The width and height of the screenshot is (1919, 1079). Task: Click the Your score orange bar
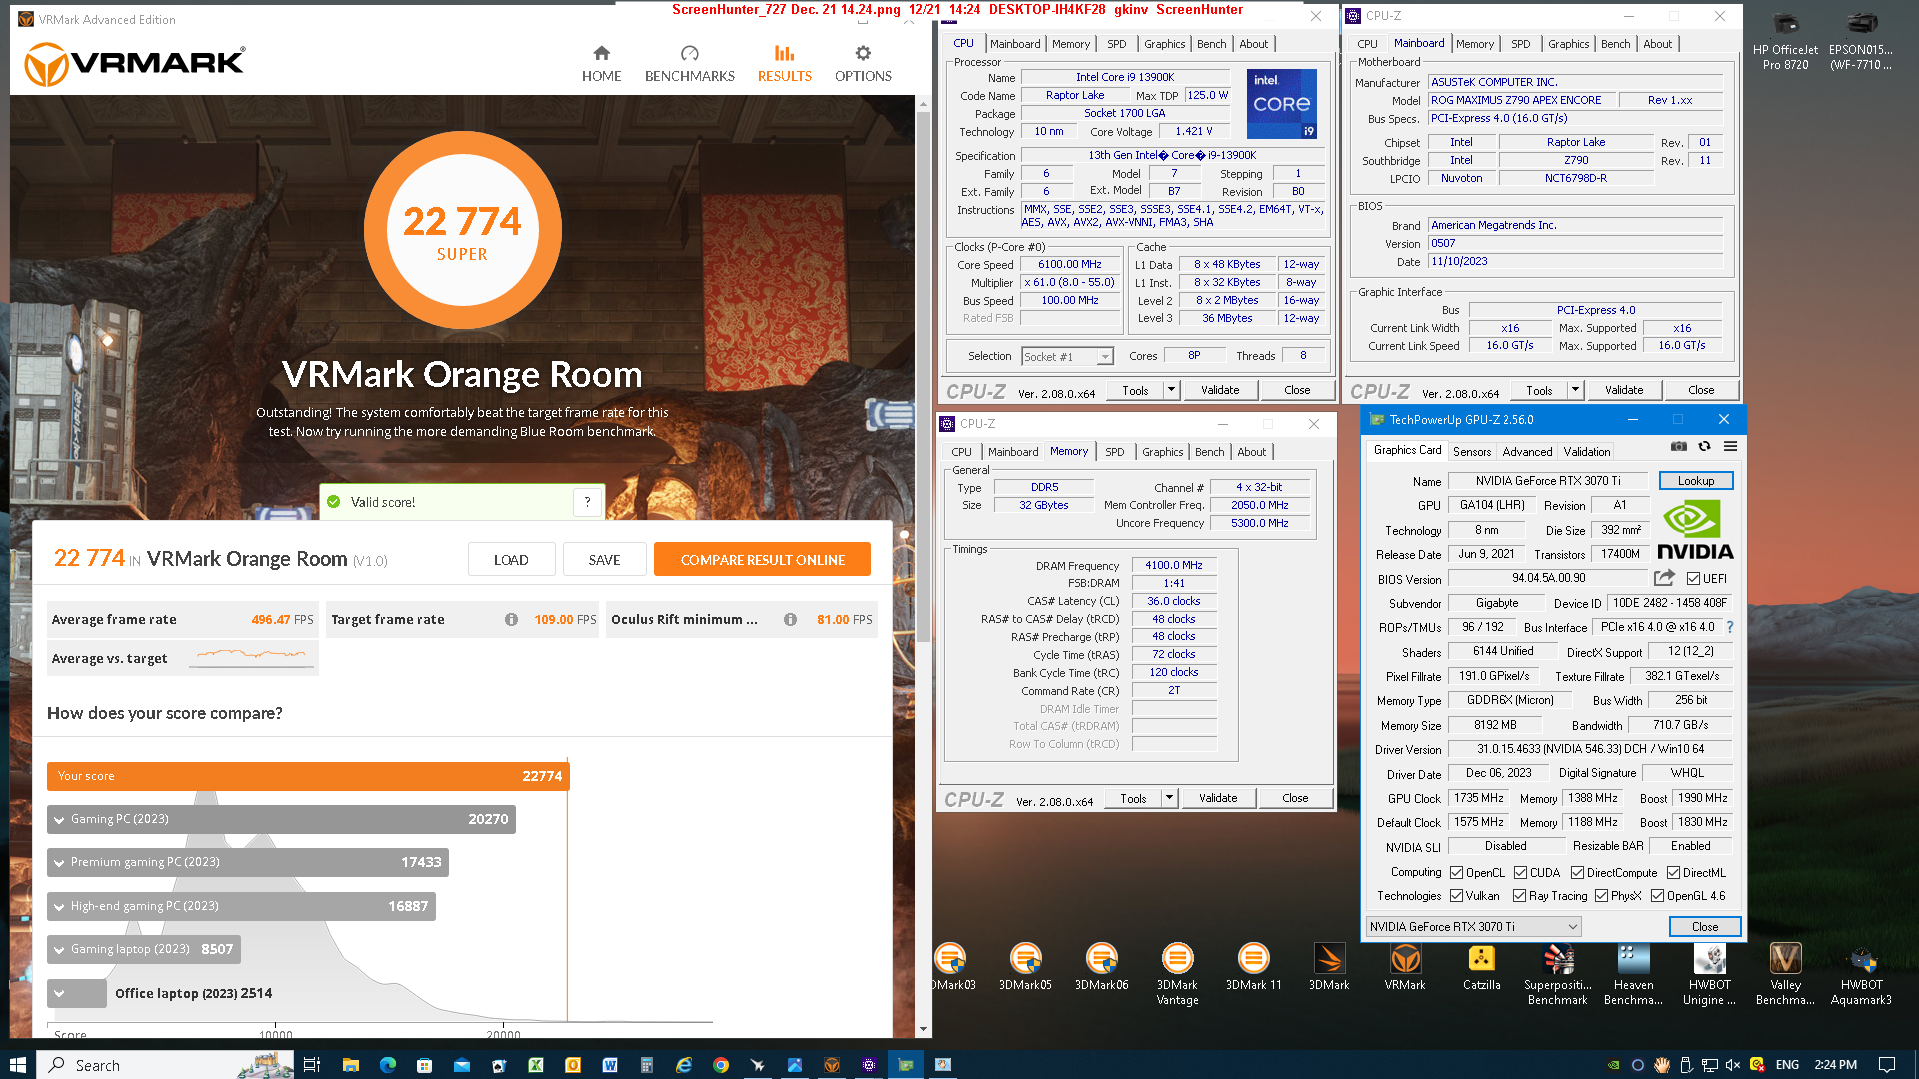[308, 776]
